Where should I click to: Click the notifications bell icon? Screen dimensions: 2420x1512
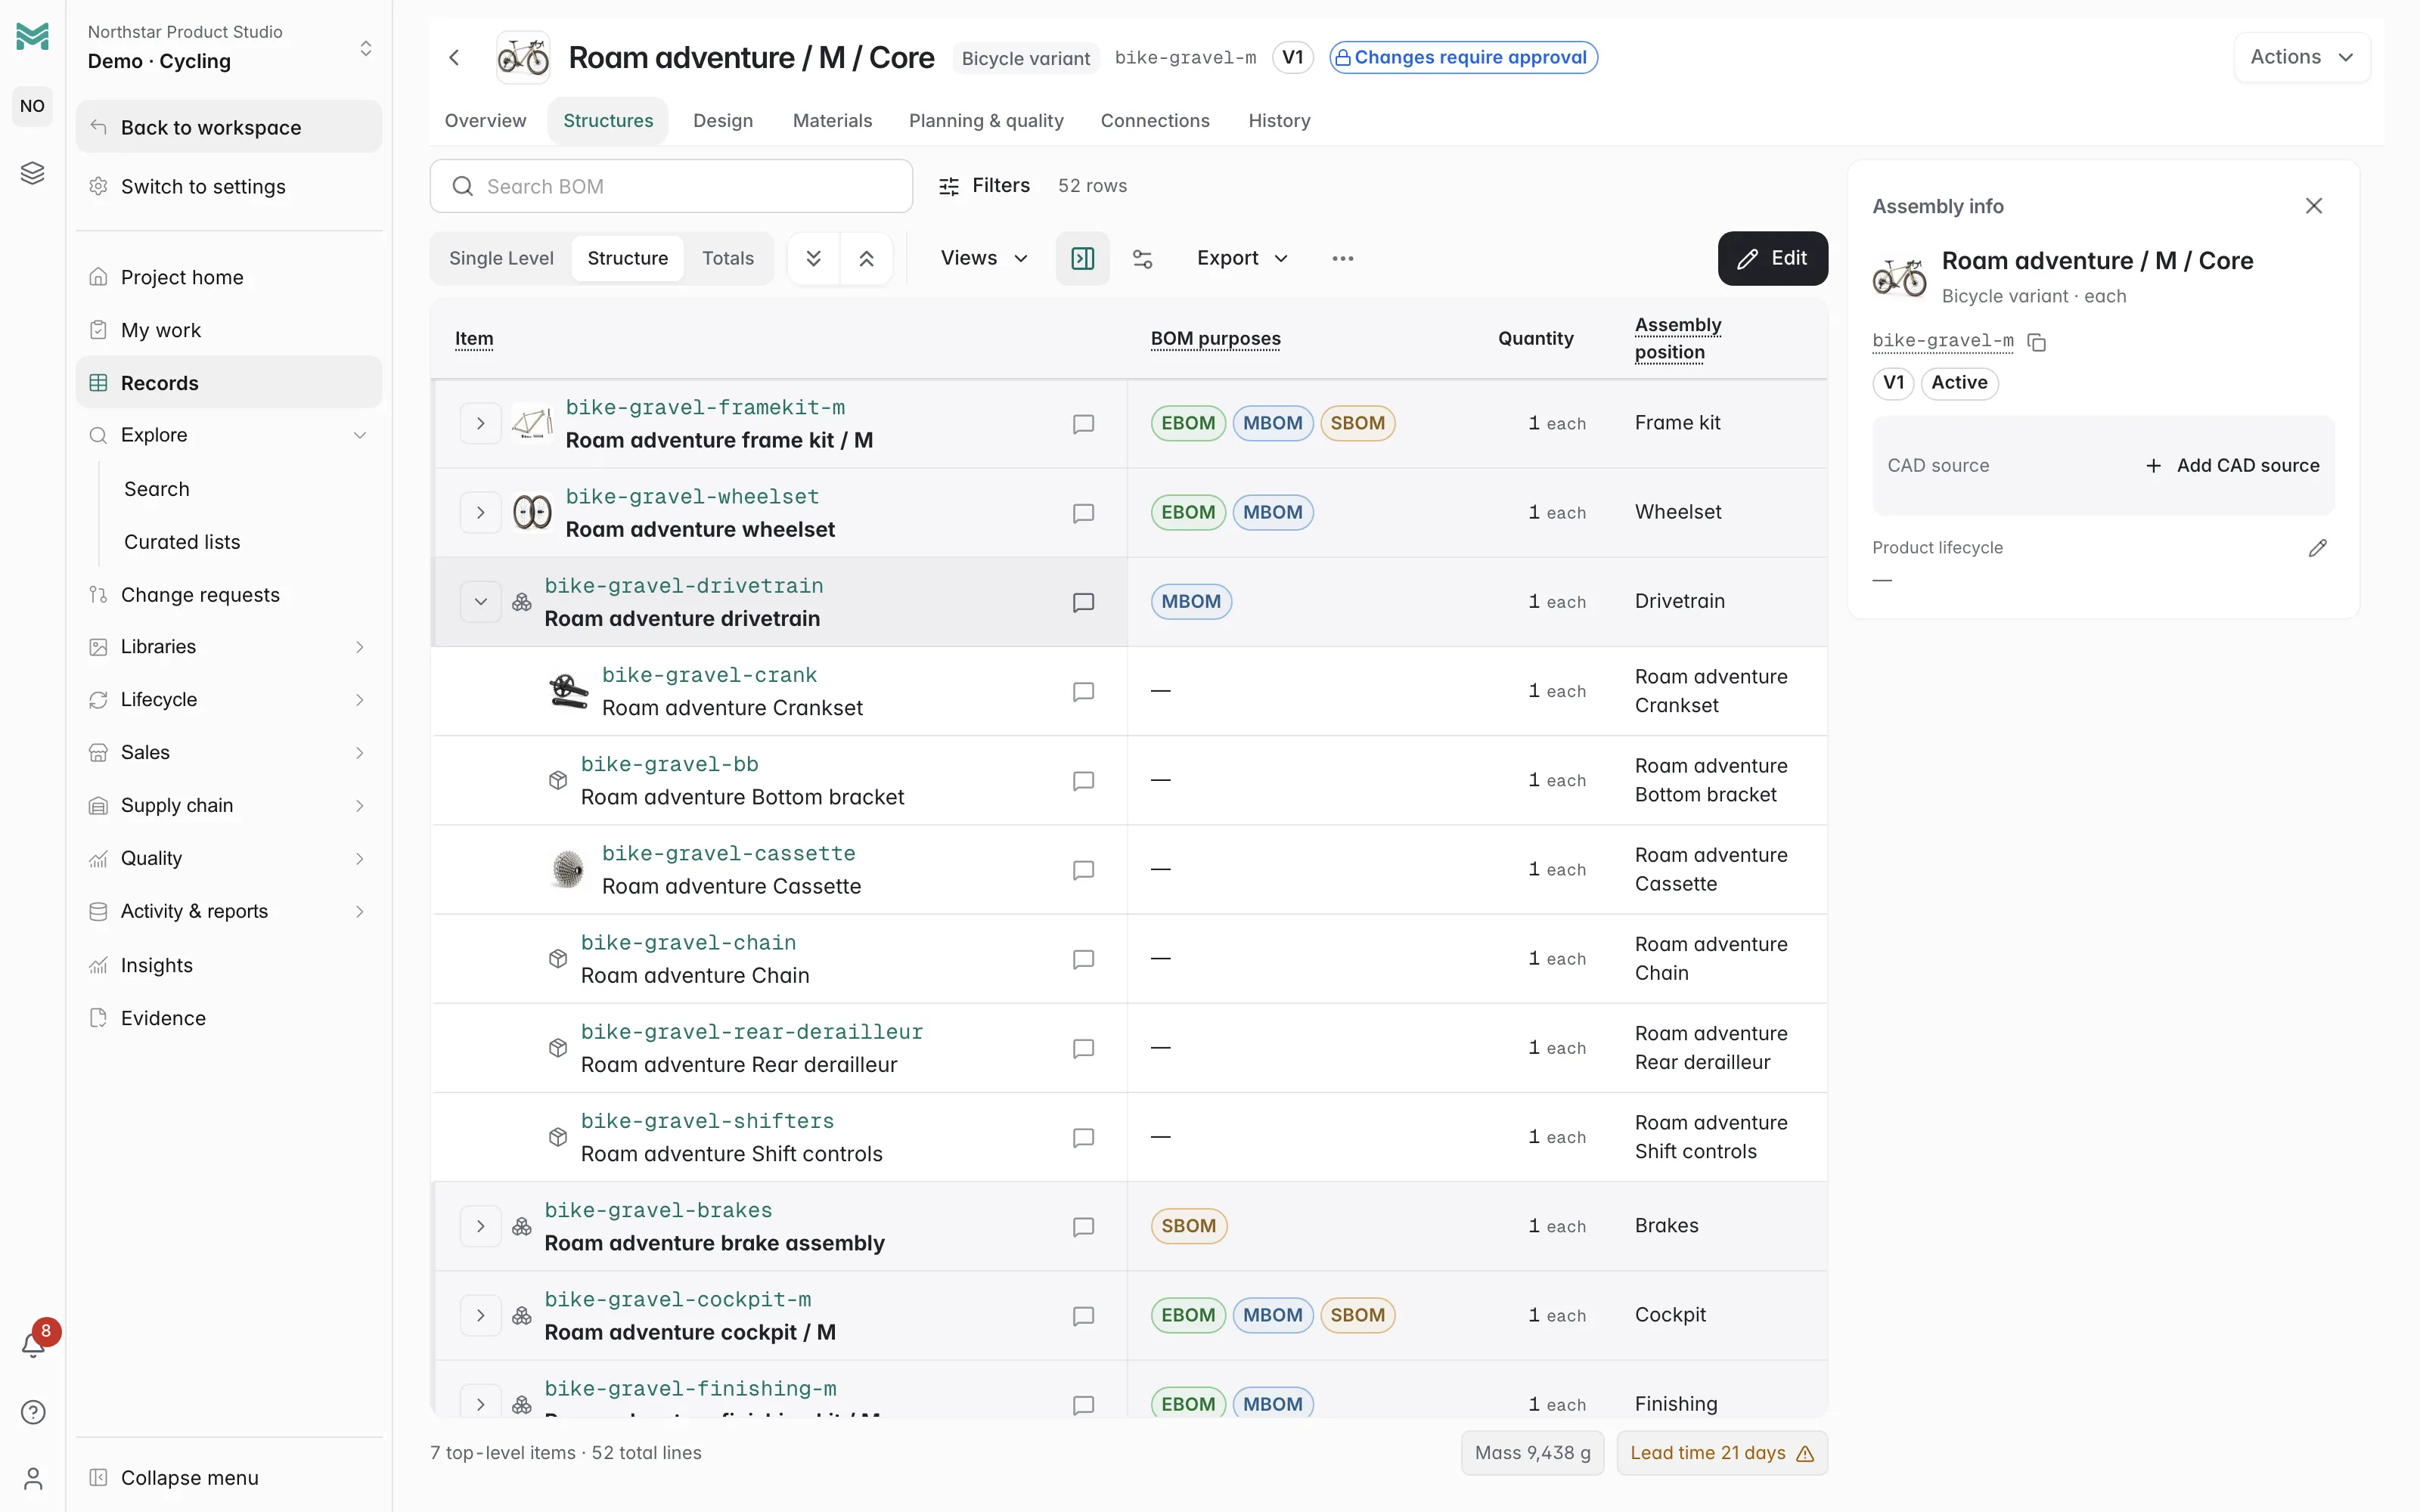point(33,1345)
